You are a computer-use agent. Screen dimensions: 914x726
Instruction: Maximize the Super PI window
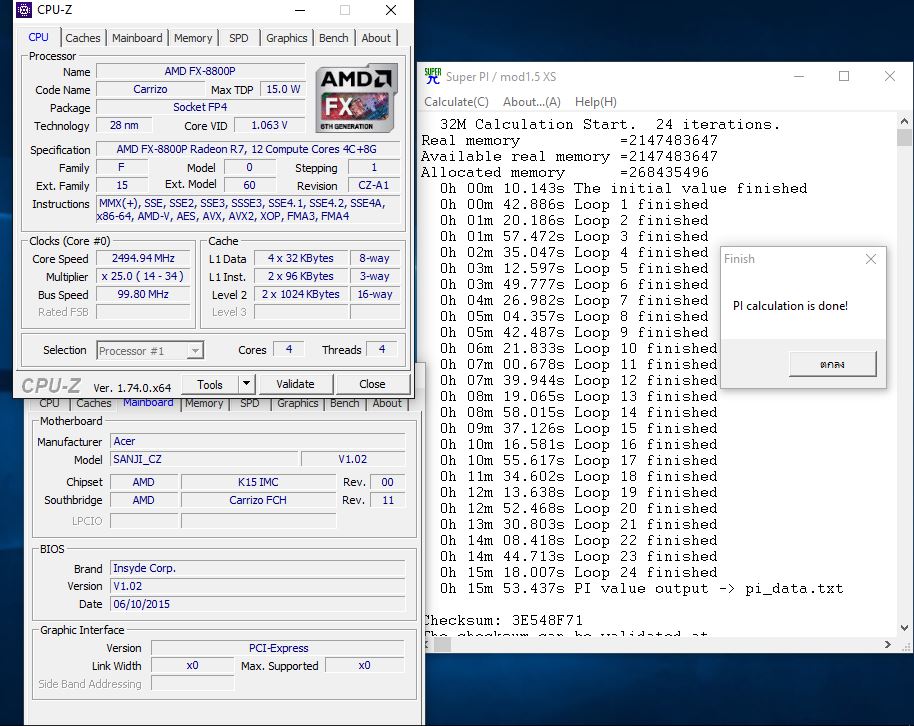tap(844, 76)
